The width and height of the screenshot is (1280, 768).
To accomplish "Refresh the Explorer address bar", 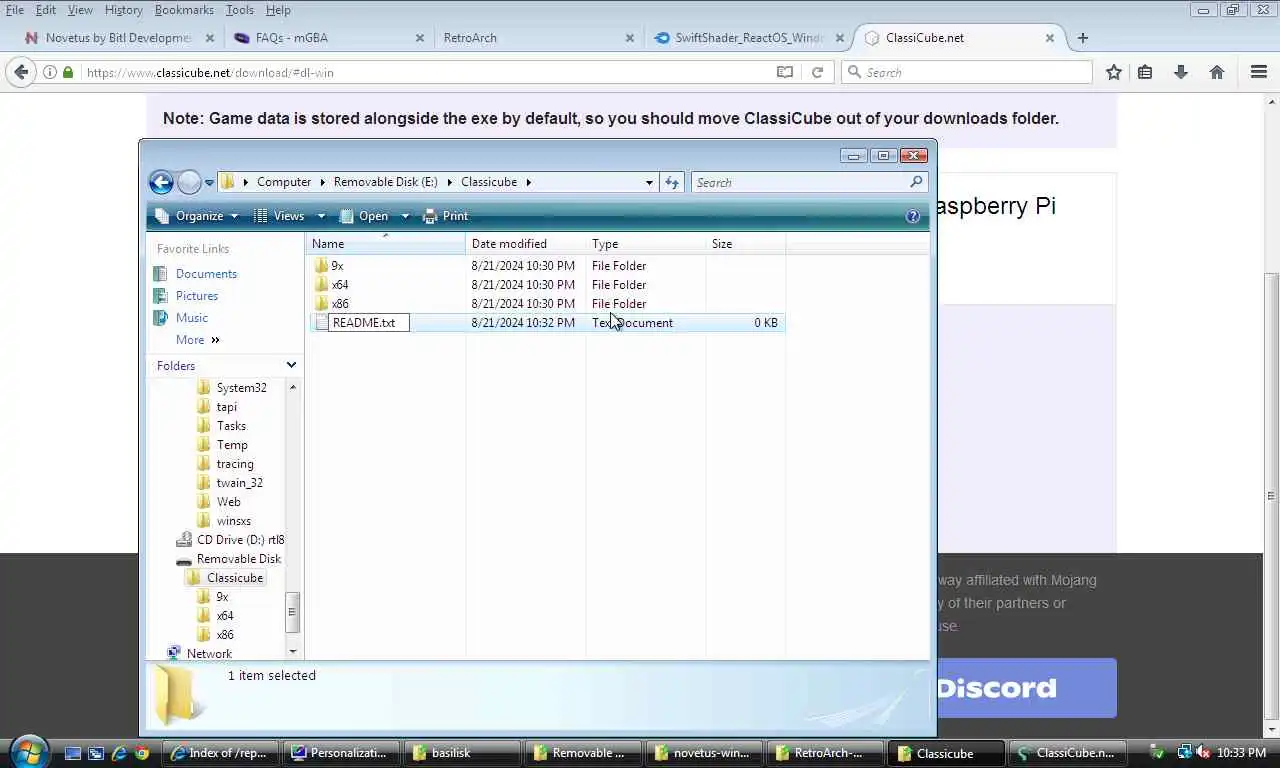I will (672, 182).
